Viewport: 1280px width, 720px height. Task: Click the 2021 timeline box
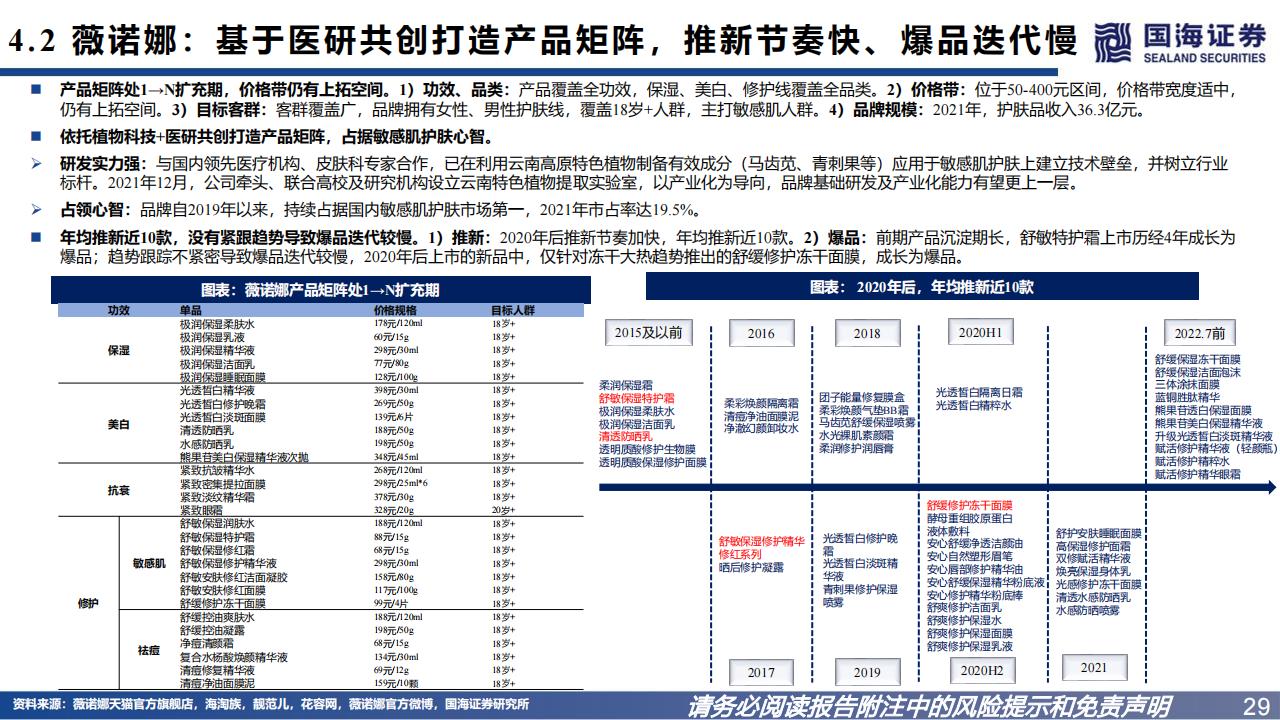point(1092,667)
